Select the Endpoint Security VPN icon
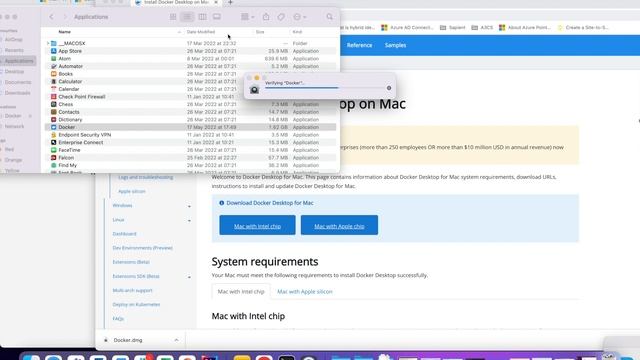640x360 pixels. pos(53,135)
